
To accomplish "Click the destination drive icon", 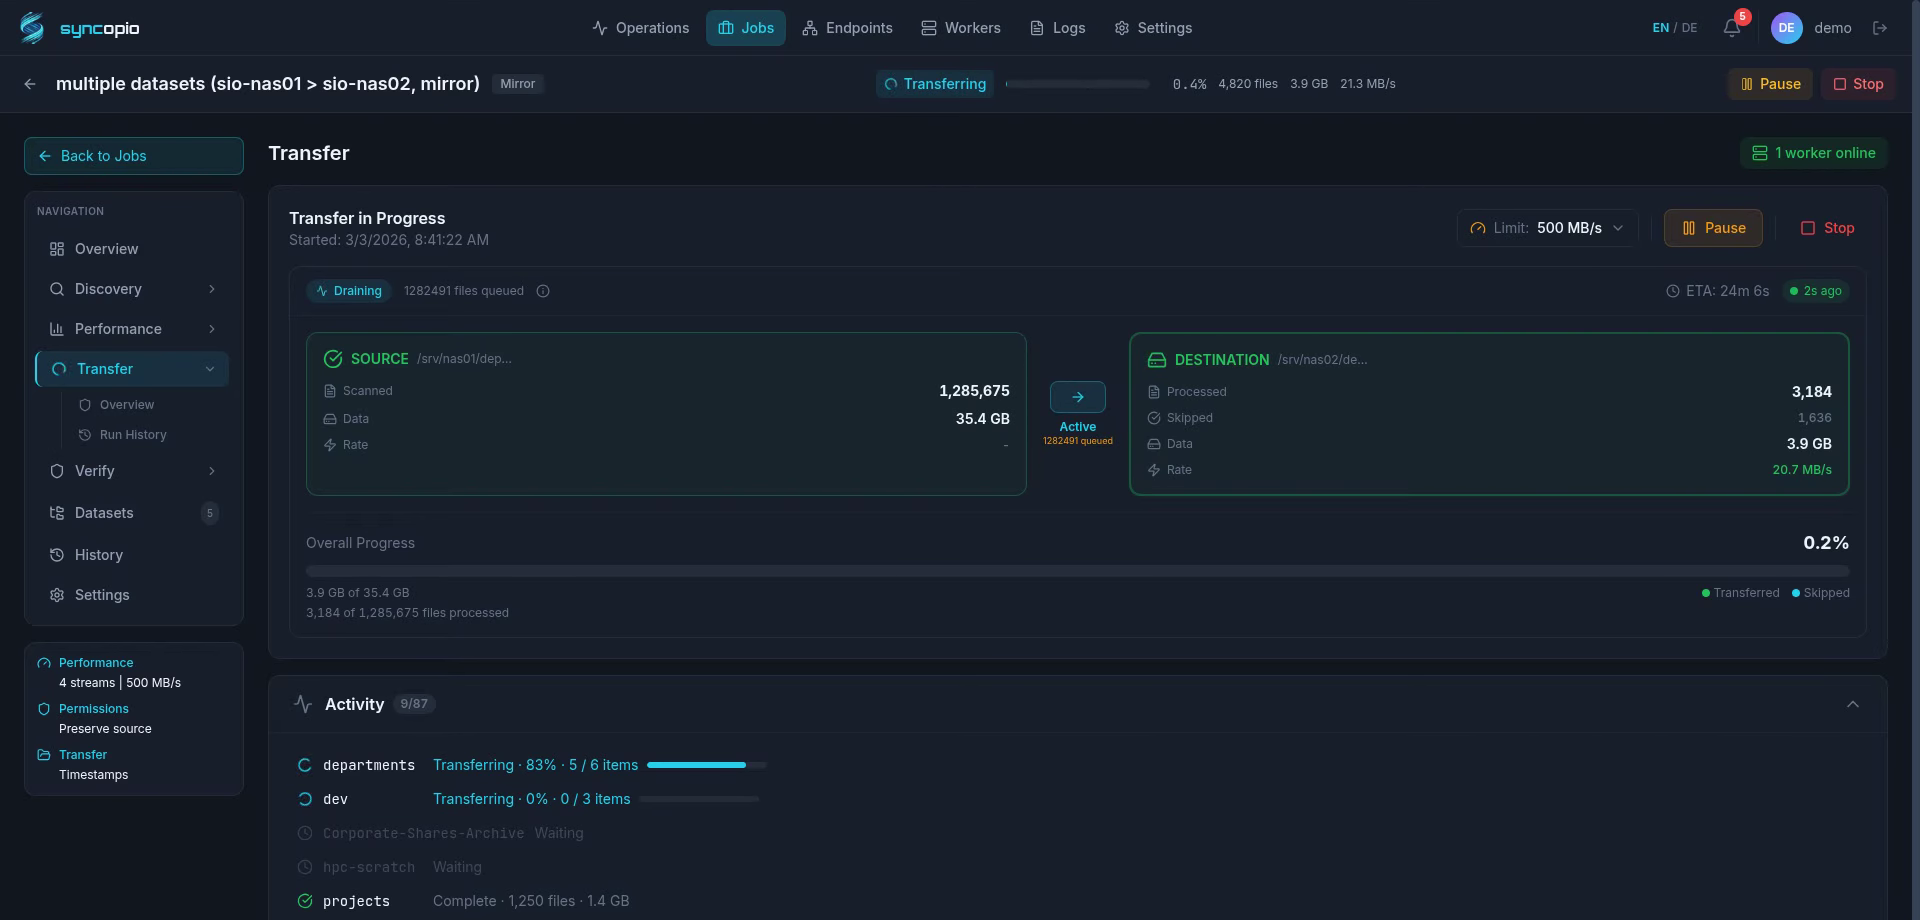I will click(1157, 360).
